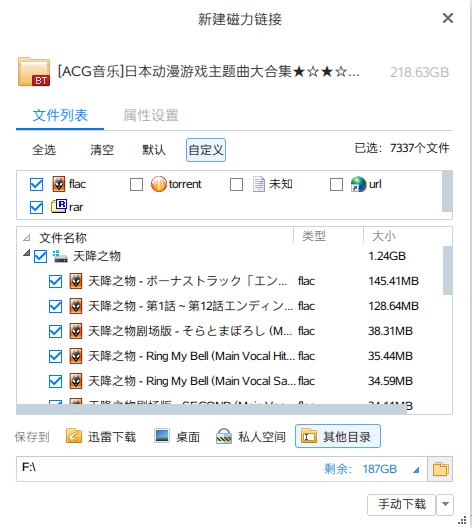Click the 手动下载 button
The width and height of the screenshot is (472, 528).
(402, 504)
